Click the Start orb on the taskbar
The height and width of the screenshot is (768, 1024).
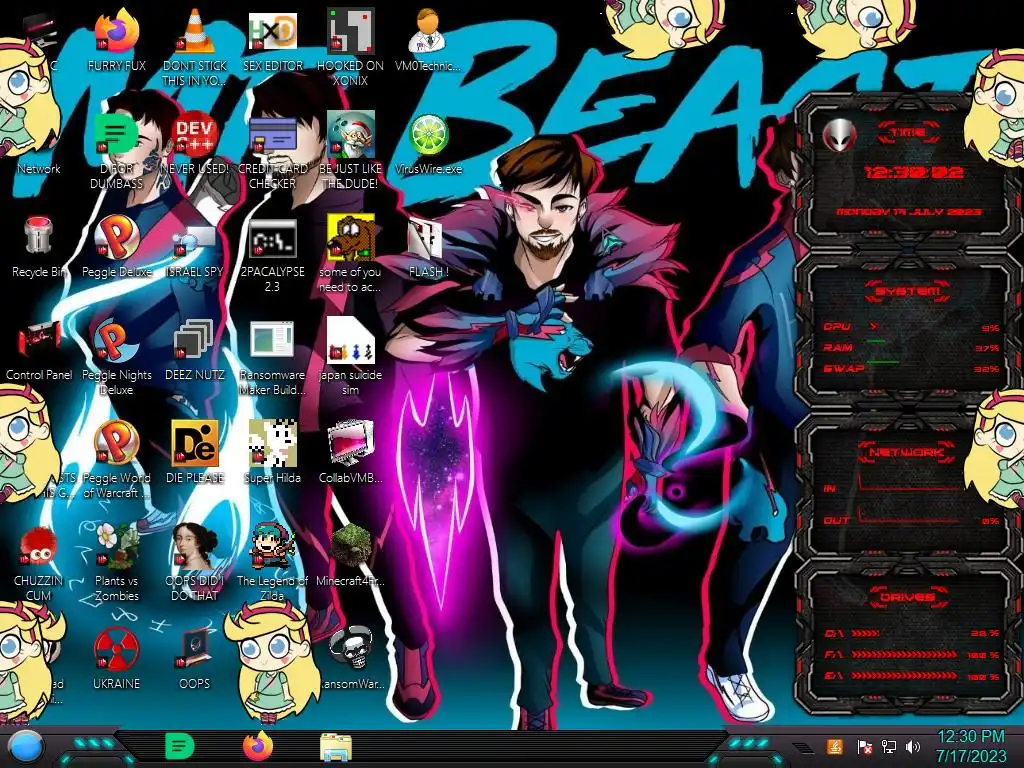[x=25, y=746]
